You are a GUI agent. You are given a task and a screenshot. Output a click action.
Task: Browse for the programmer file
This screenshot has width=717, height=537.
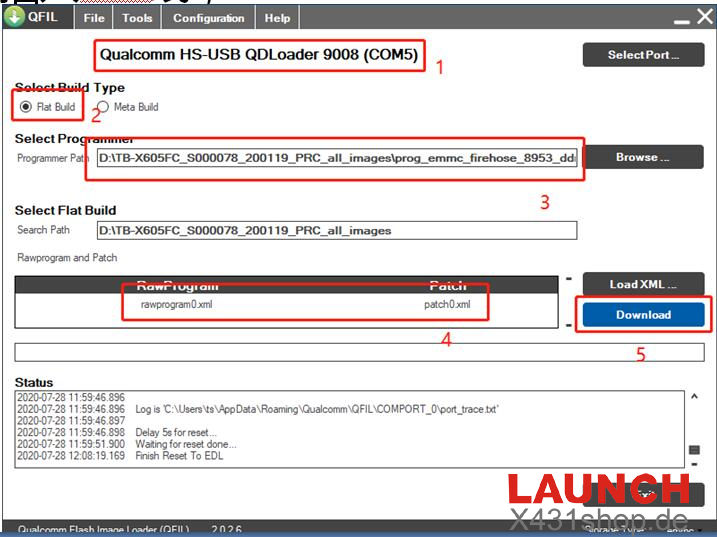point(643,157)
